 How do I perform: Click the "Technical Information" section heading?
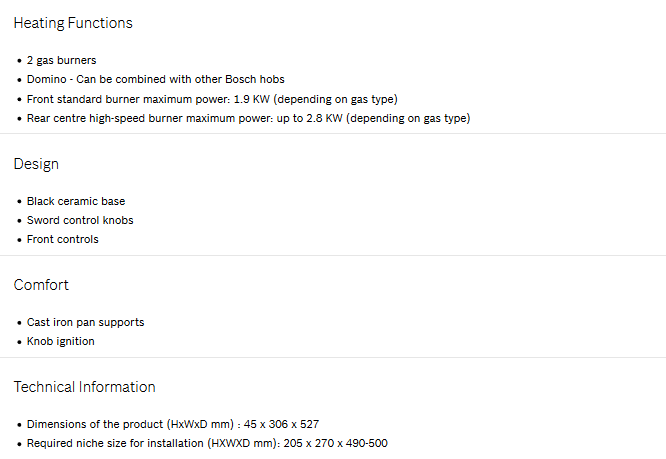(84, 387)
